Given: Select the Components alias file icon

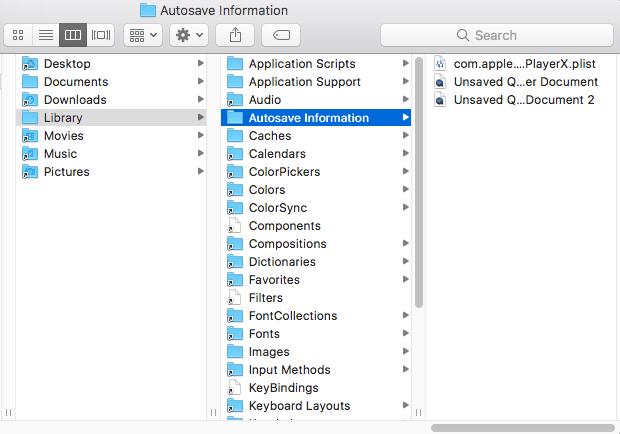Looking at the screenshot, I should pos(234,226).
